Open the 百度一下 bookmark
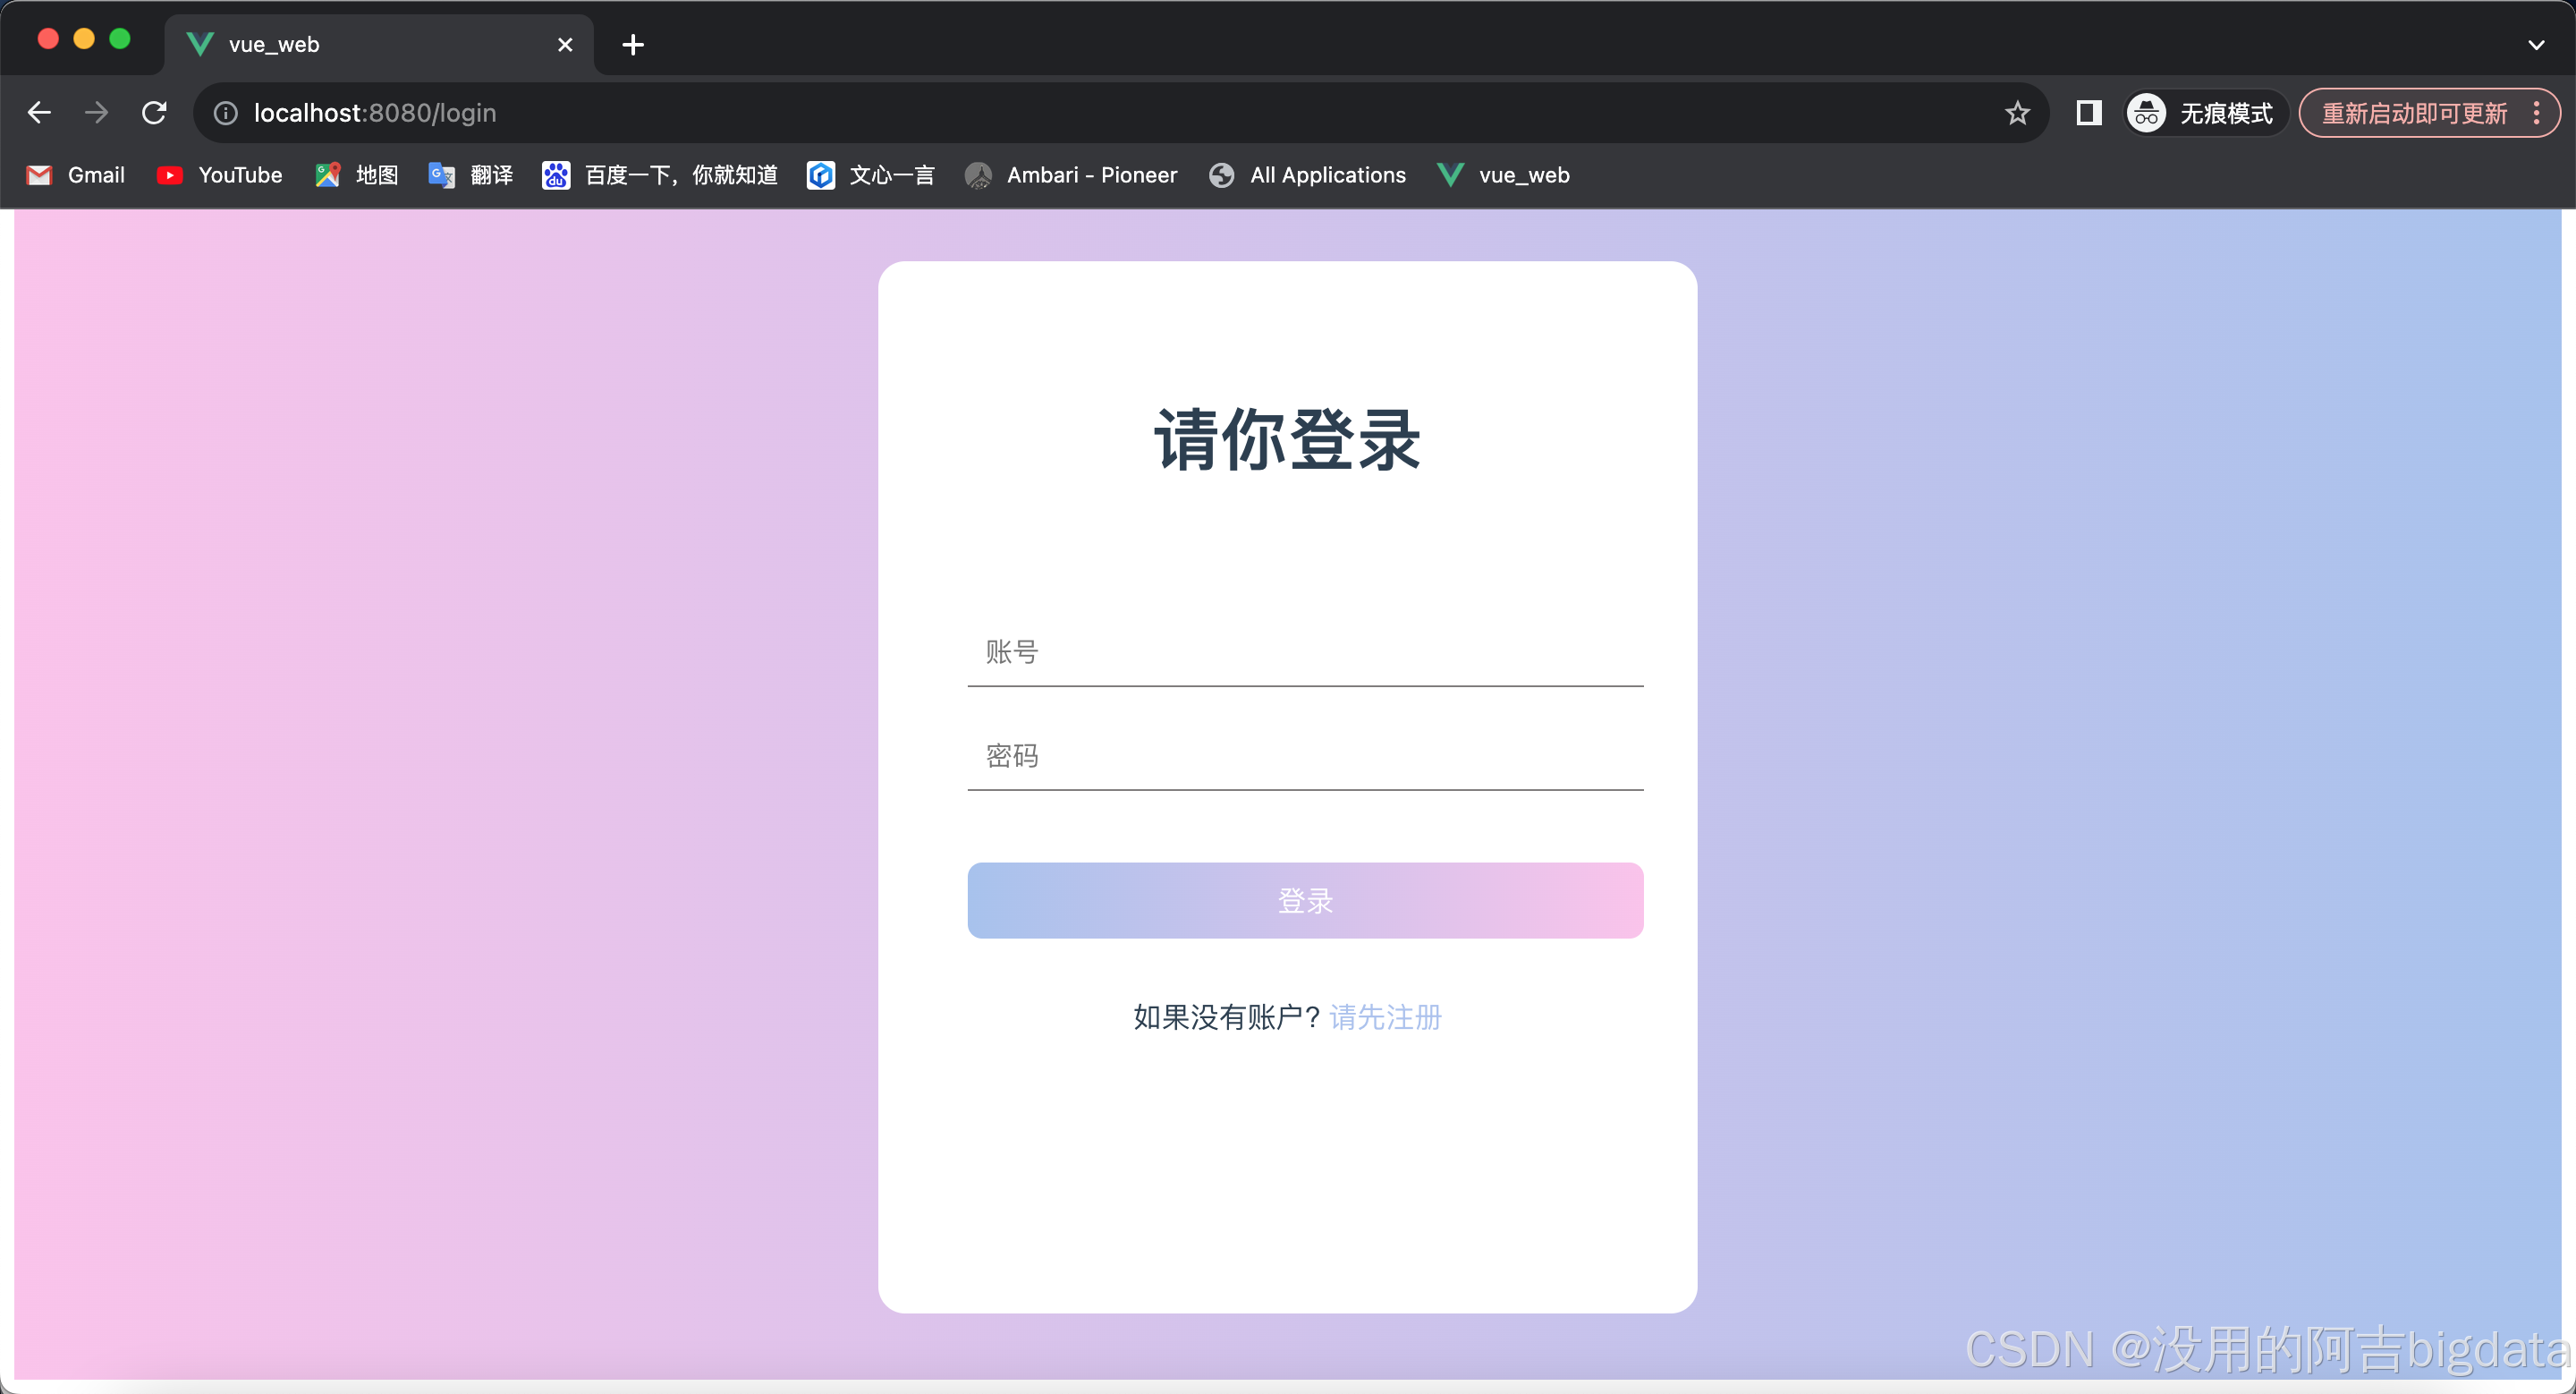The width and height of the screenshot is (2576, 1394). click(x=660, y=175)
